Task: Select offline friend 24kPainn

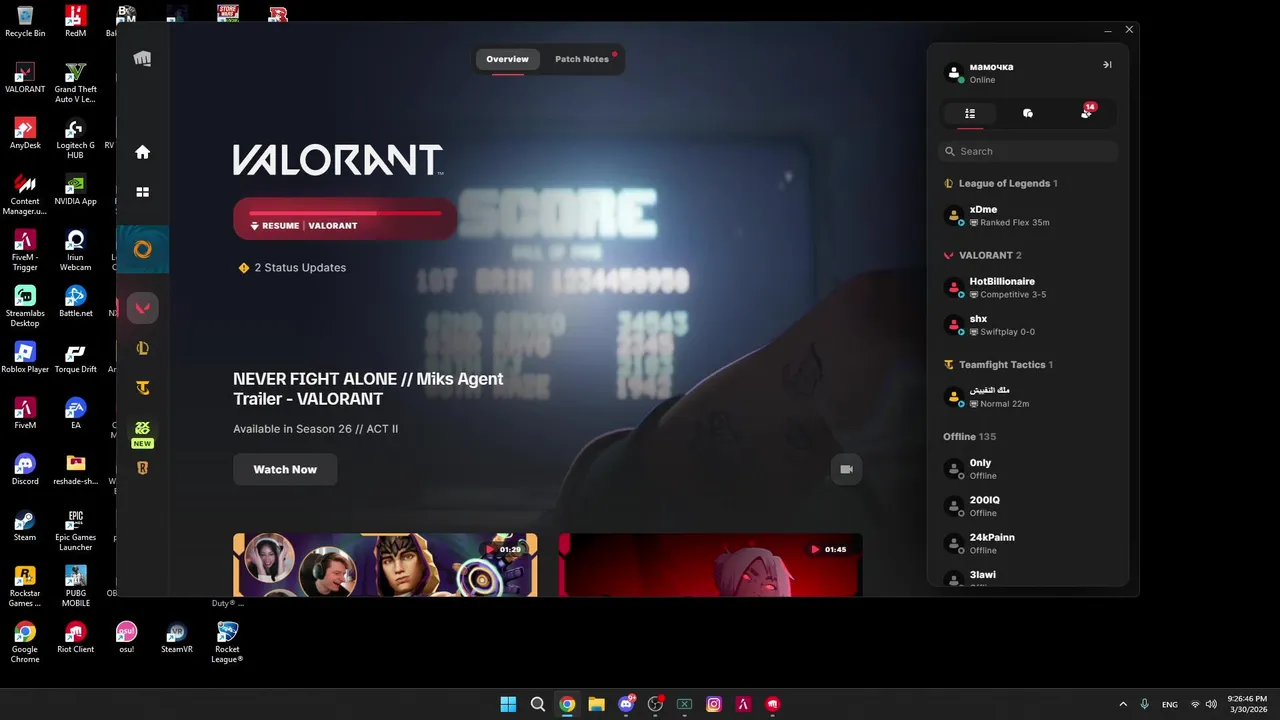Action: [1028, 543]
